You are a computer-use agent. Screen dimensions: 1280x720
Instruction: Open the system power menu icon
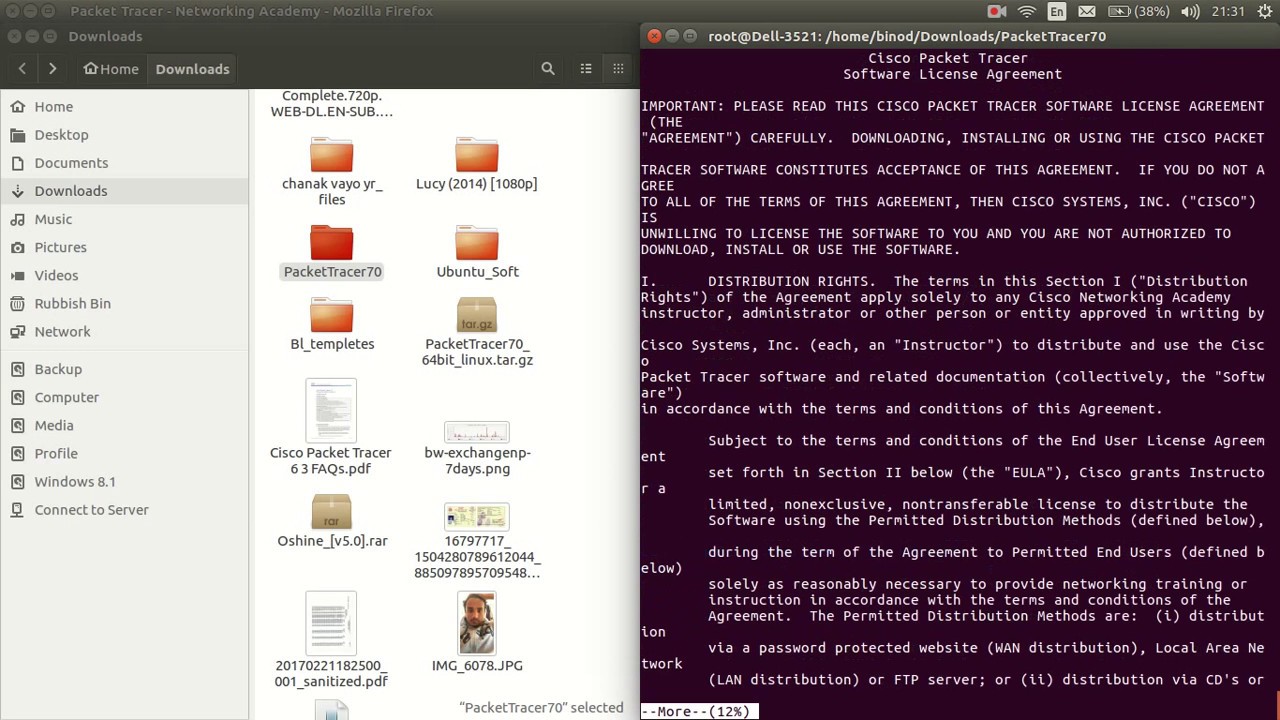coord(1263,12)
